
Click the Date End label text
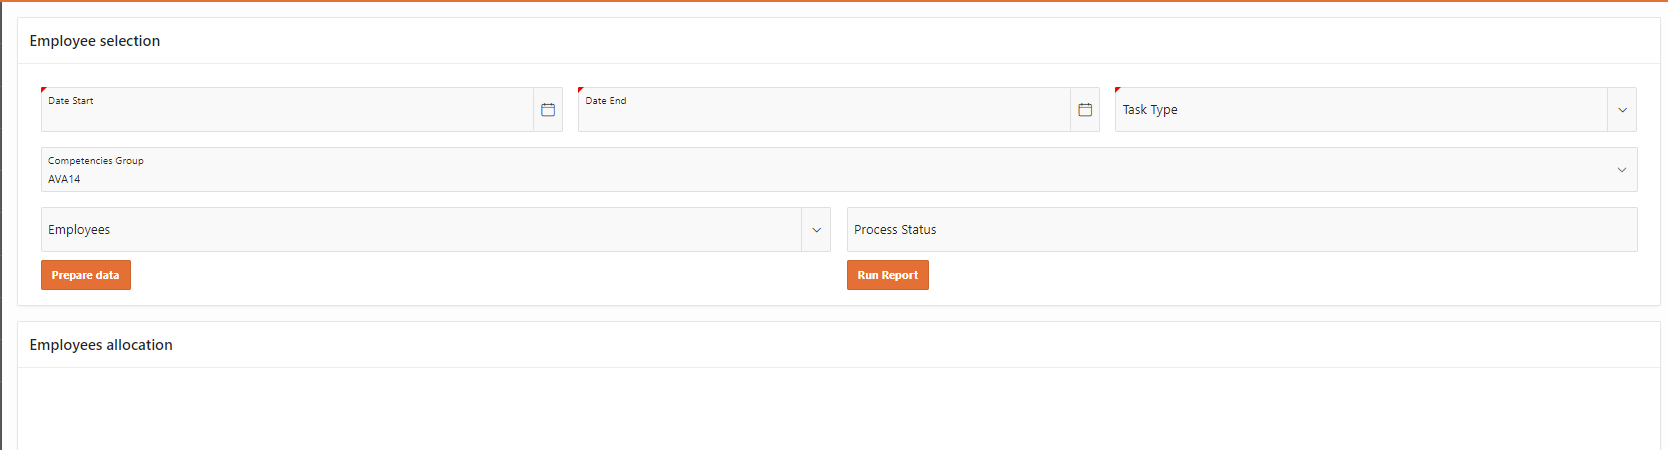[606, 100]
